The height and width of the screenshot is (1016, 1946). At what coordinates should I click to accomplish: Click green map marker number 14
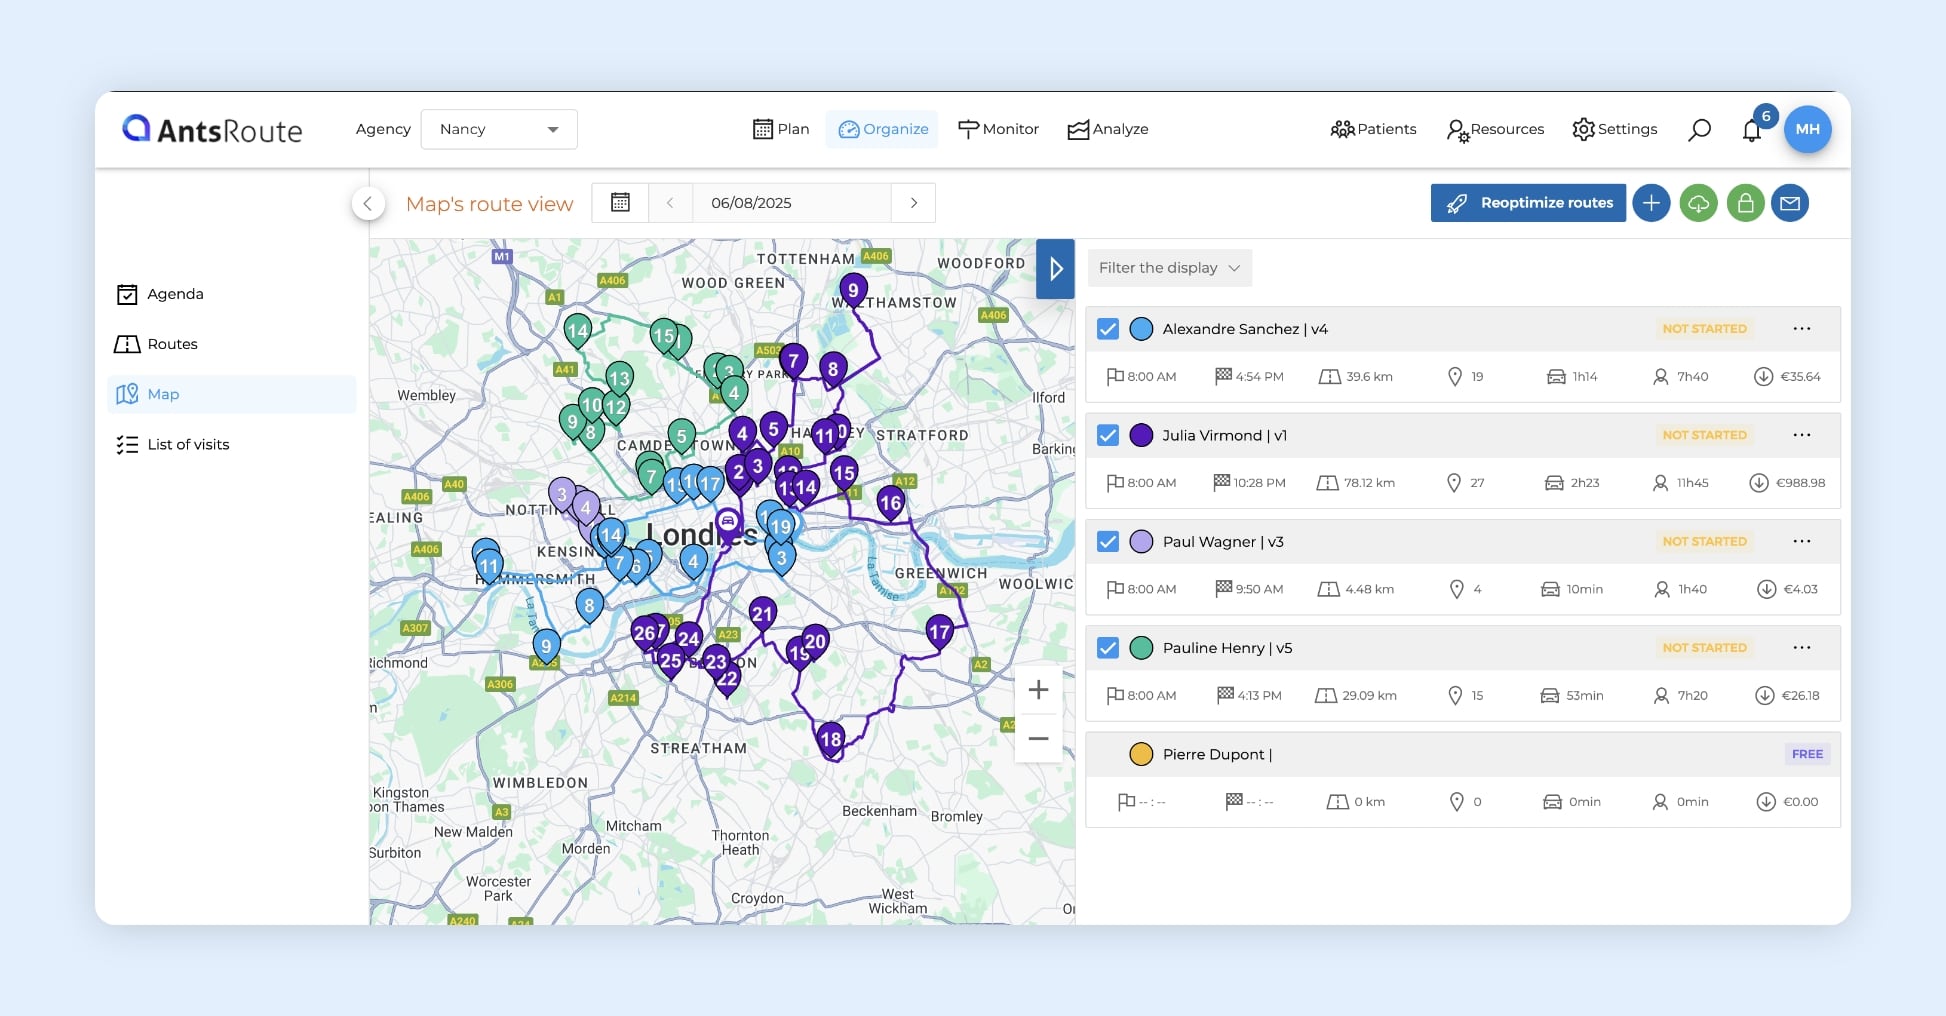pos(578,332)
